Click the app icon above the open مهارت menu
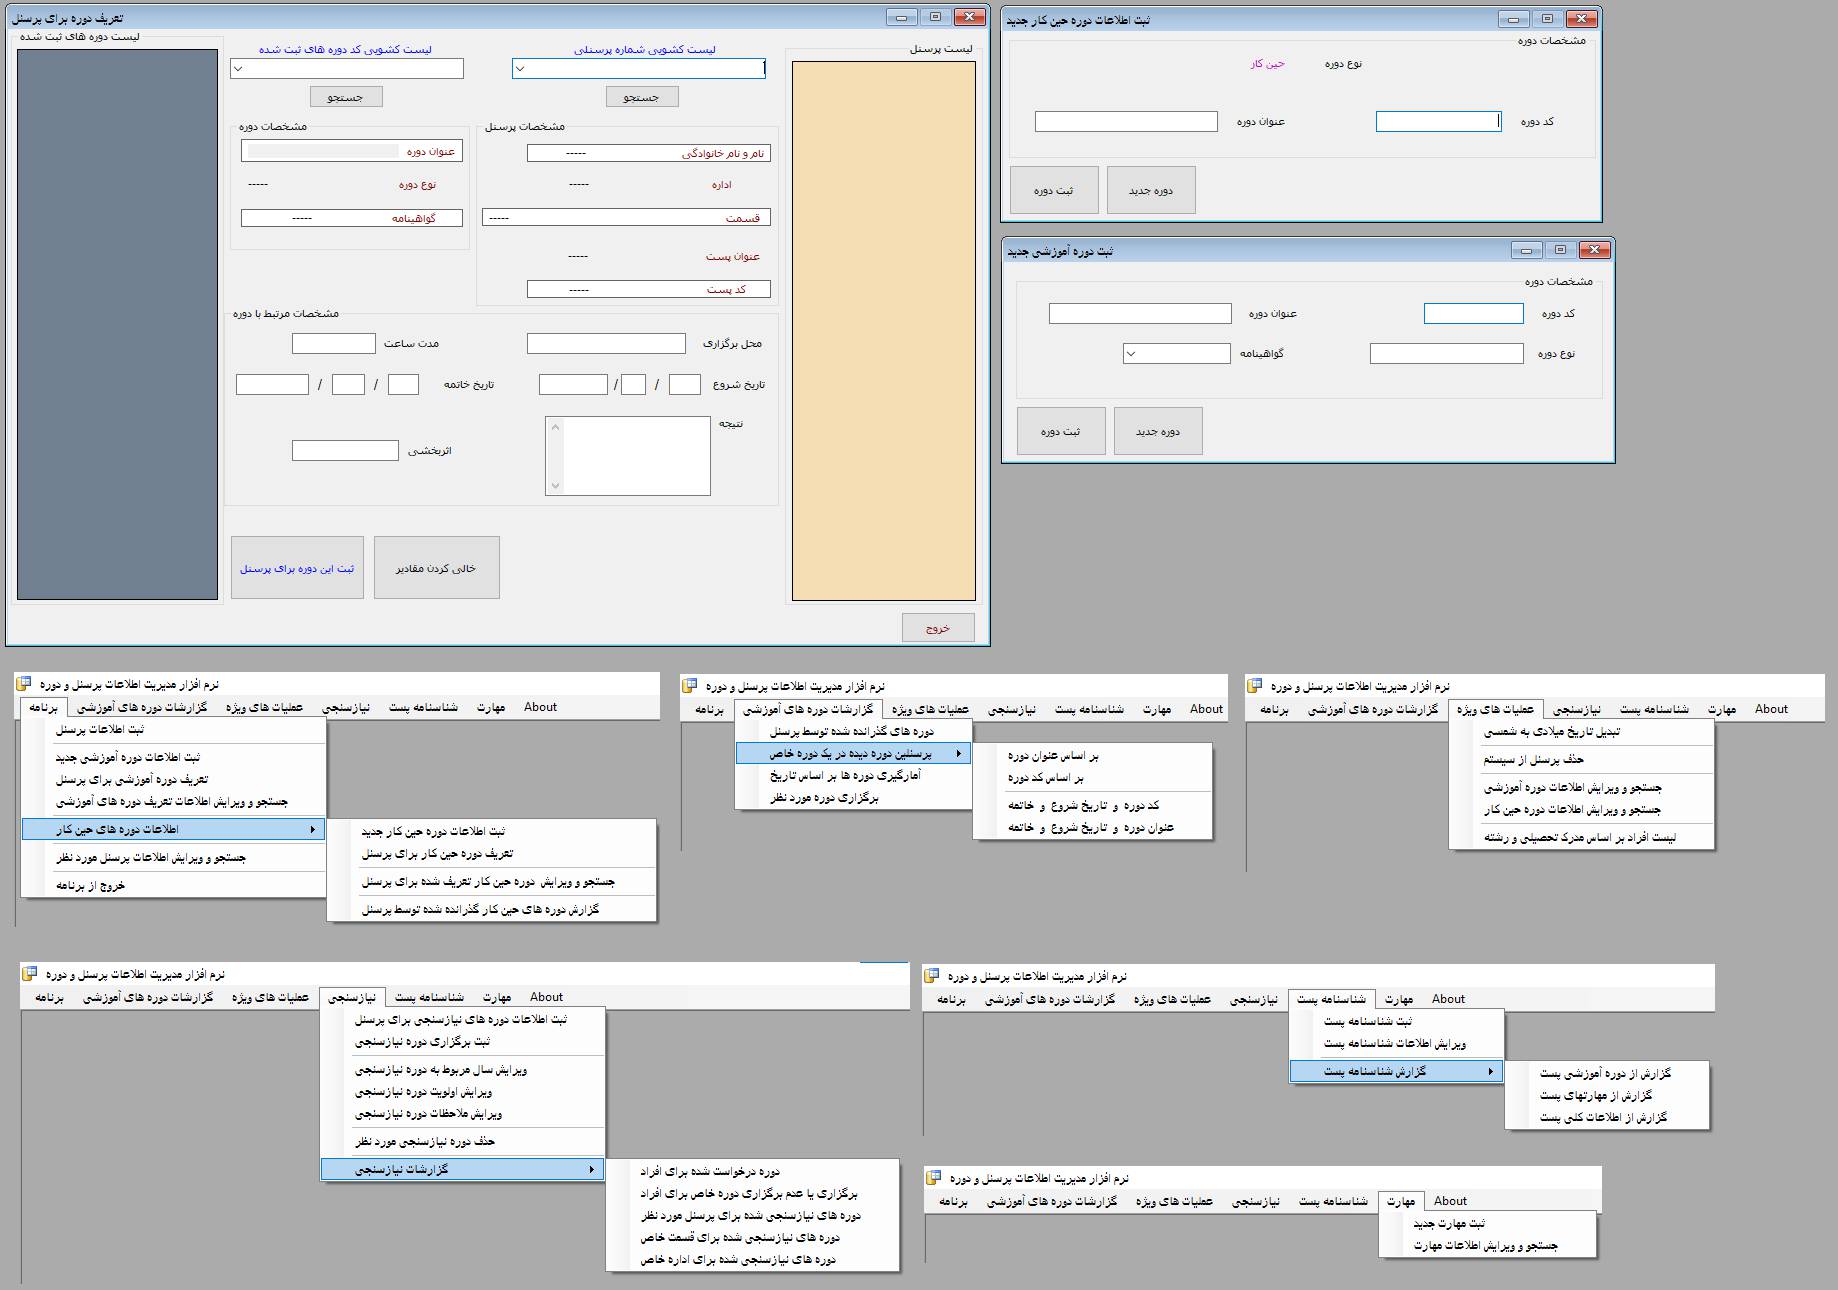Viewport: 1838px width, 1290px height. tap(933, 1177)
